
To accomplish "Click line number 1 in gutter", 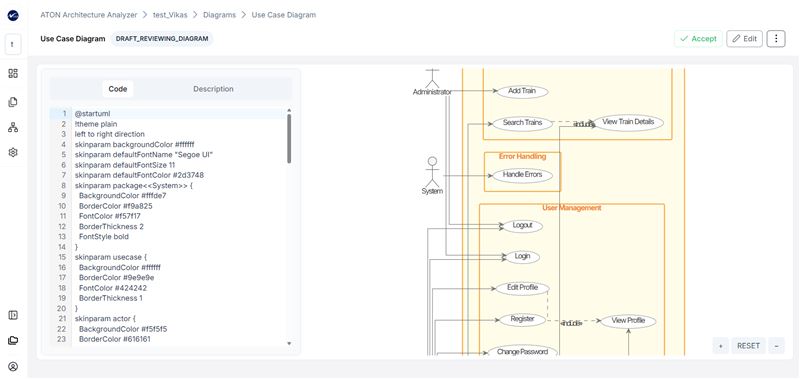I will [x=65, y=113].
